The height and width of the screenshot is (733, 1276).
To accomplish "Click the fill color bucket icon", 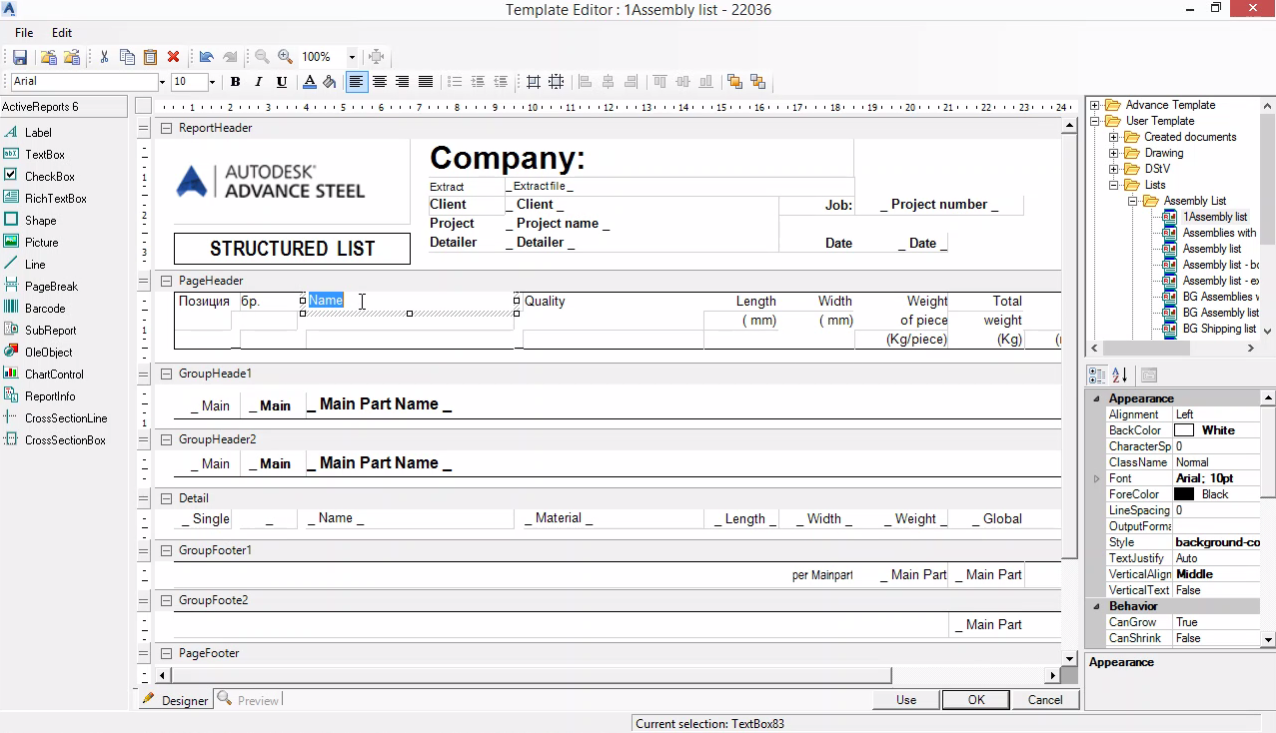I will click(x=329, y=82).
